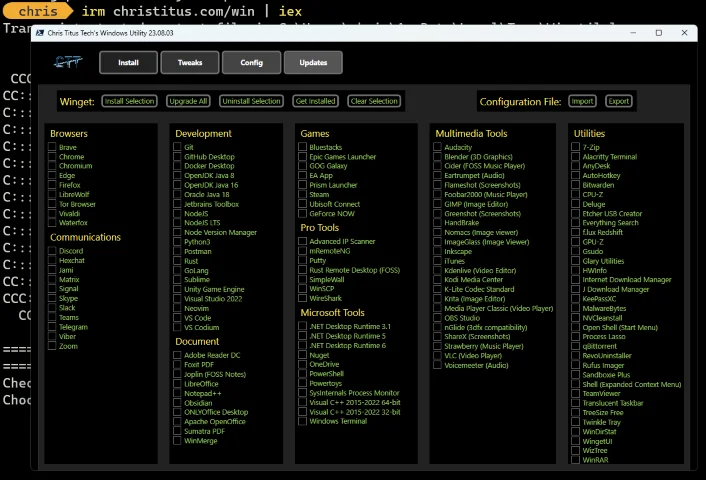
Task: Tick the CPU-Z checkbox
Action: click(x=575, y=194)
